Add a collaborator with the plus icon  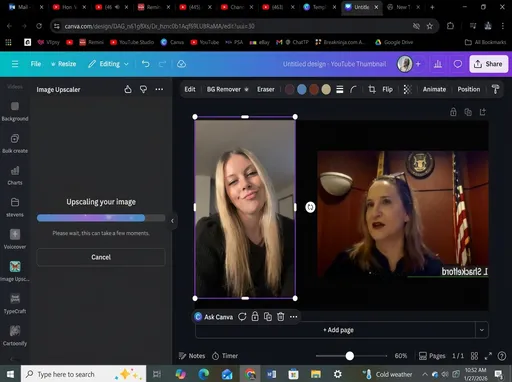[x=418, y=64]
